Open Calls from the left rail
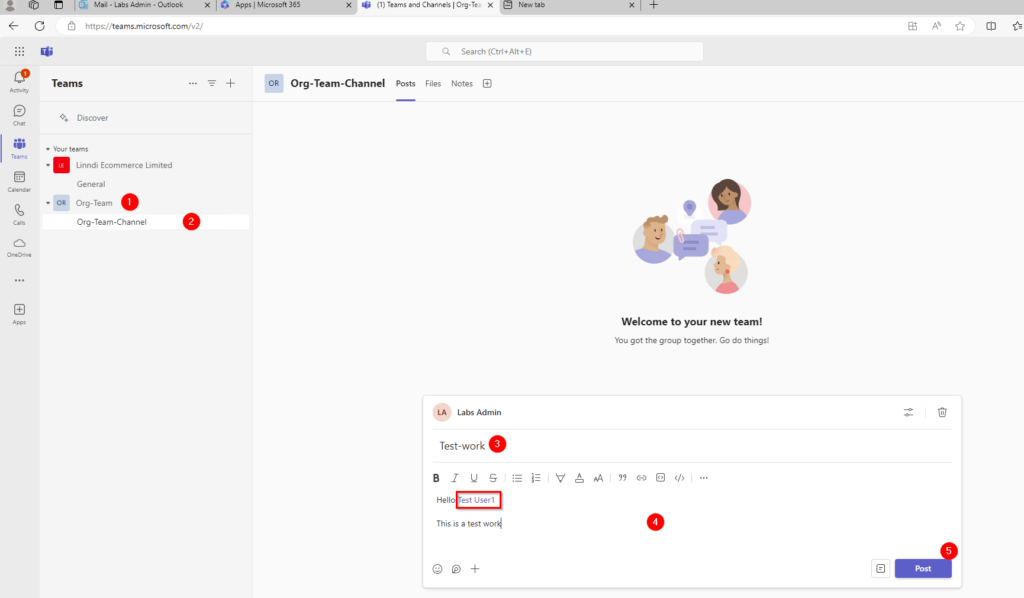This screenshot has height=598, width=1024. 19,214
